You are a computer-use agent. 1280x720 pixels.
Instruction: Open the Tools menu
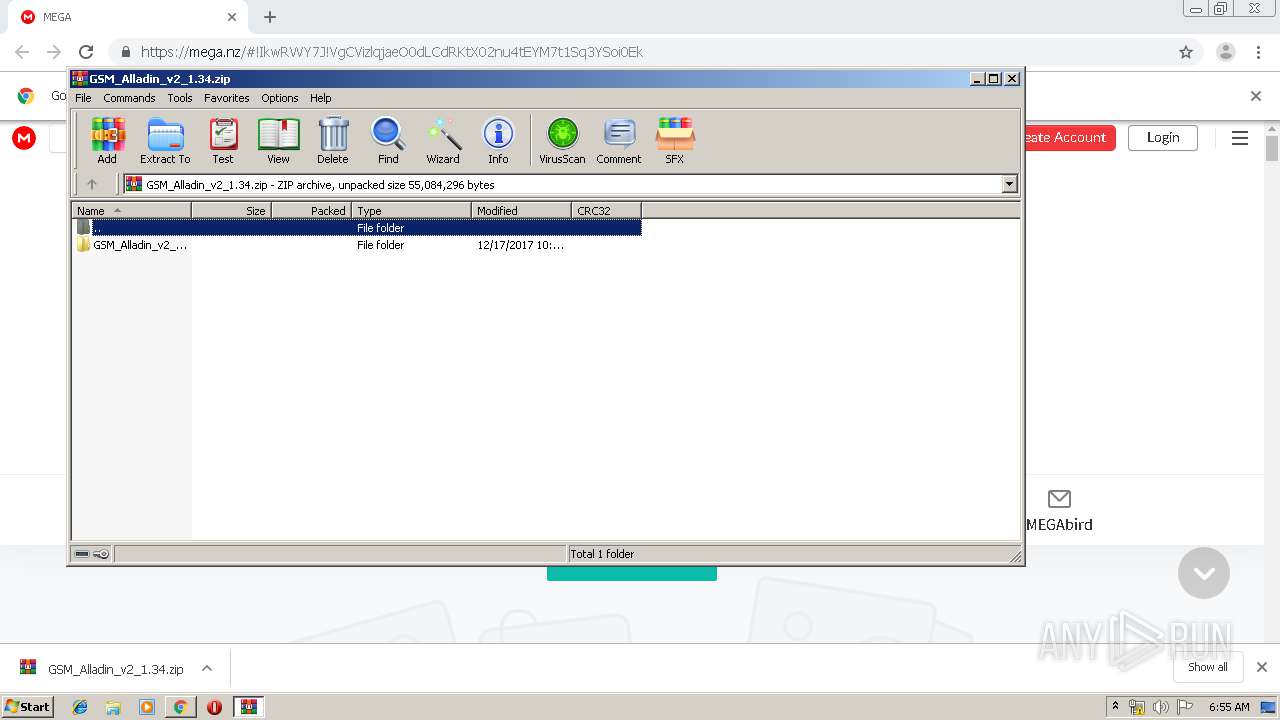(x=180, y=98)
